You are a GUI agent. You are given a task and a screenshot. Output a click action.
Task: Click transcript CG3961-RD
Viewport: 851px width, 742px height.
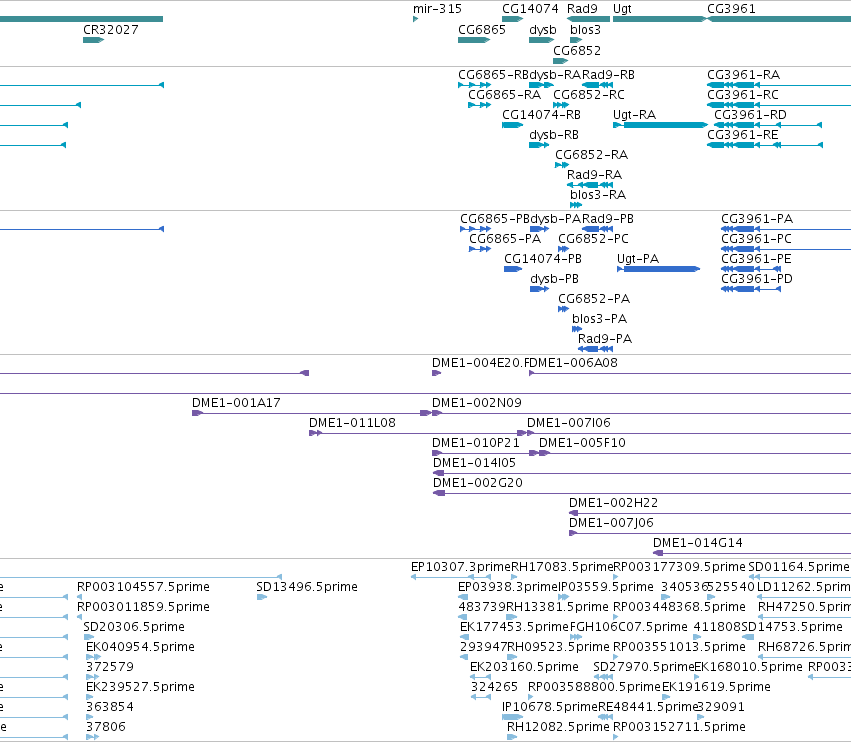tap(750, 115)
